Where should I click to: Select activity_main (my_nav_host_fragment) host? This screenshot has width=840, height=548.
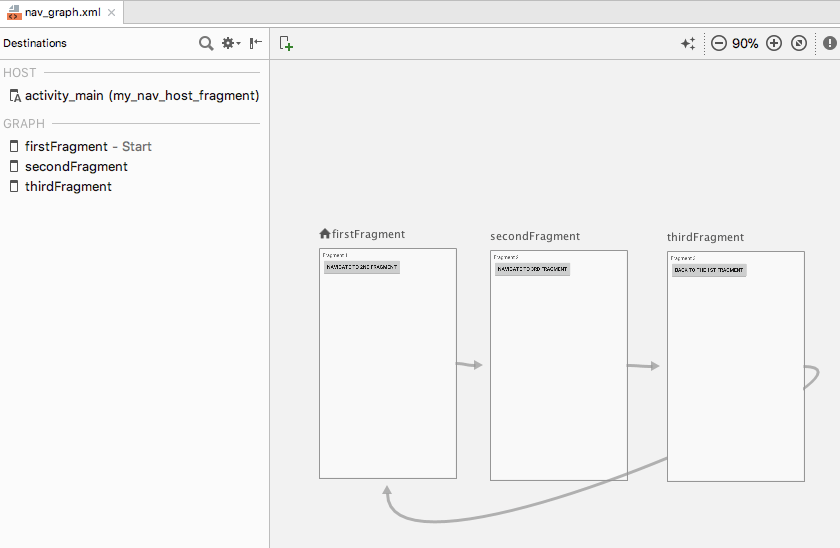click(x=134, y=95)
